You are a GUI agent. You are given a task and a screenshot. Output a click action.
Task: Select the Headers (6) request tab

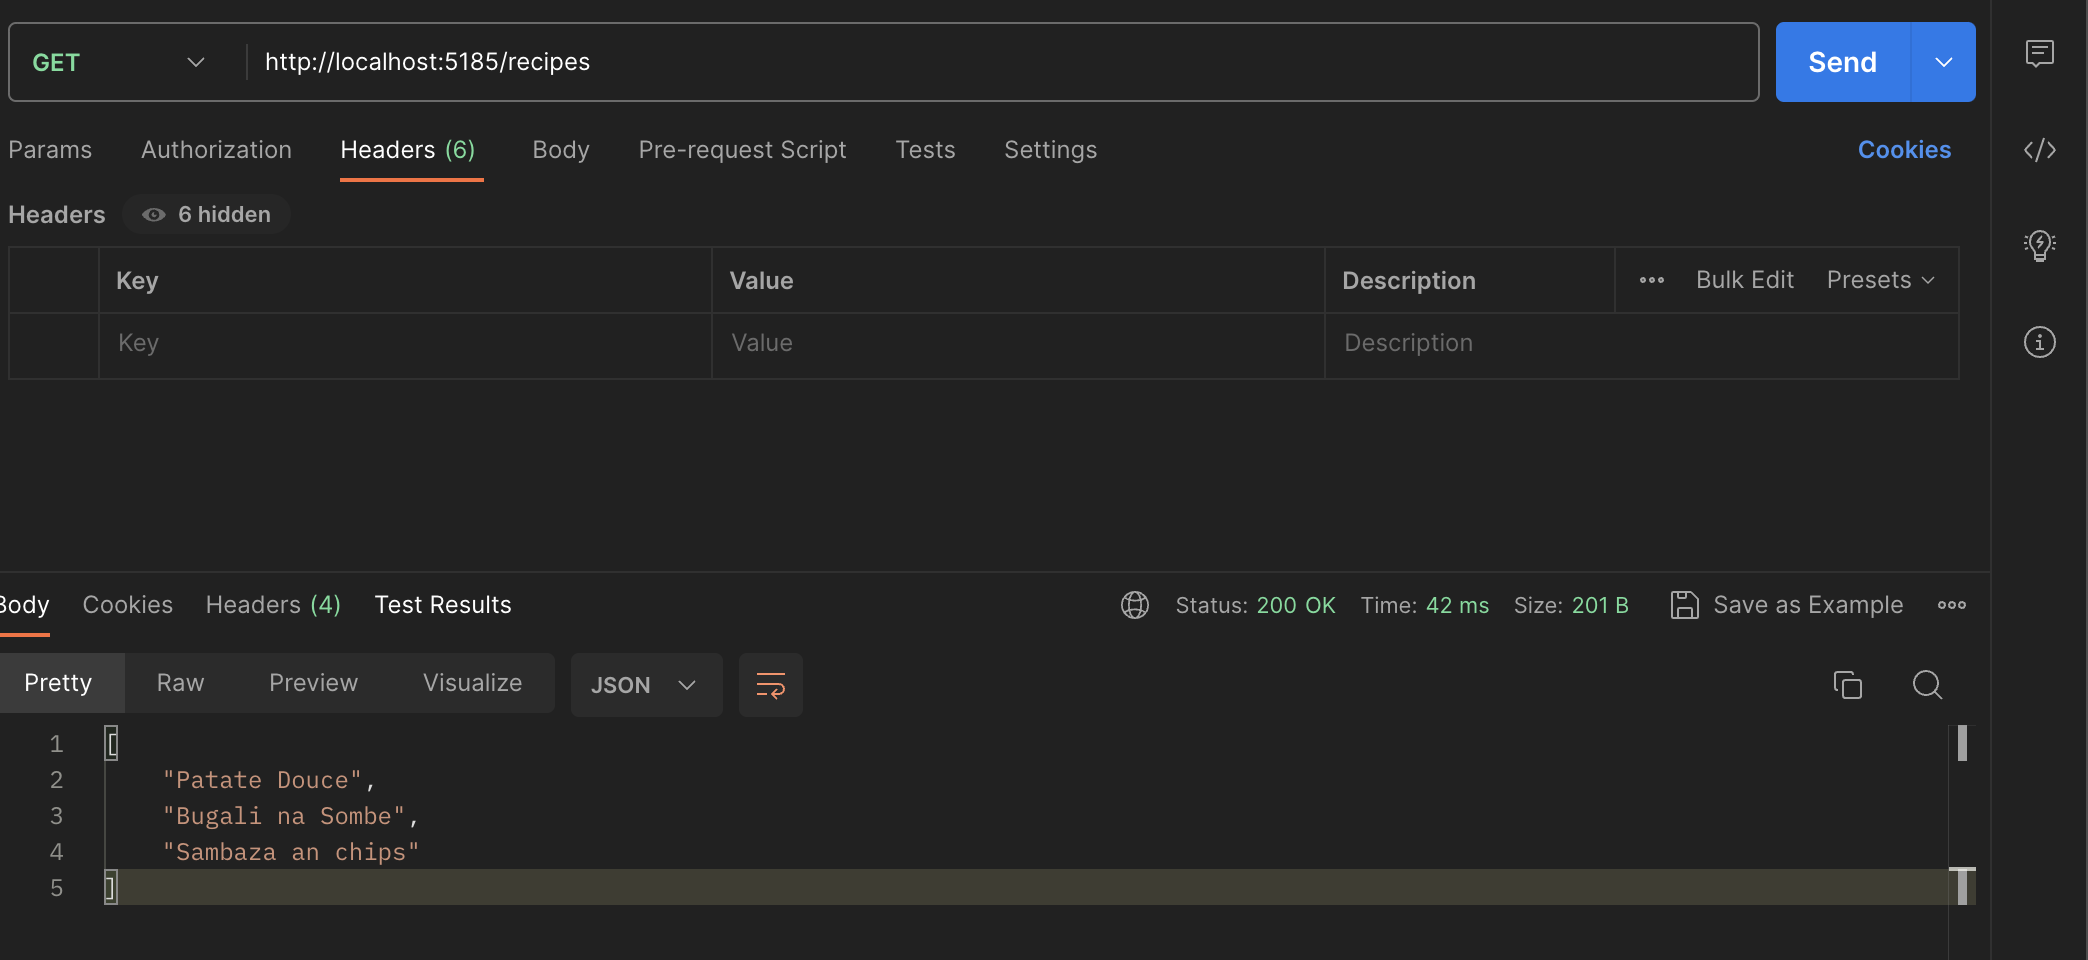(408, 150)
